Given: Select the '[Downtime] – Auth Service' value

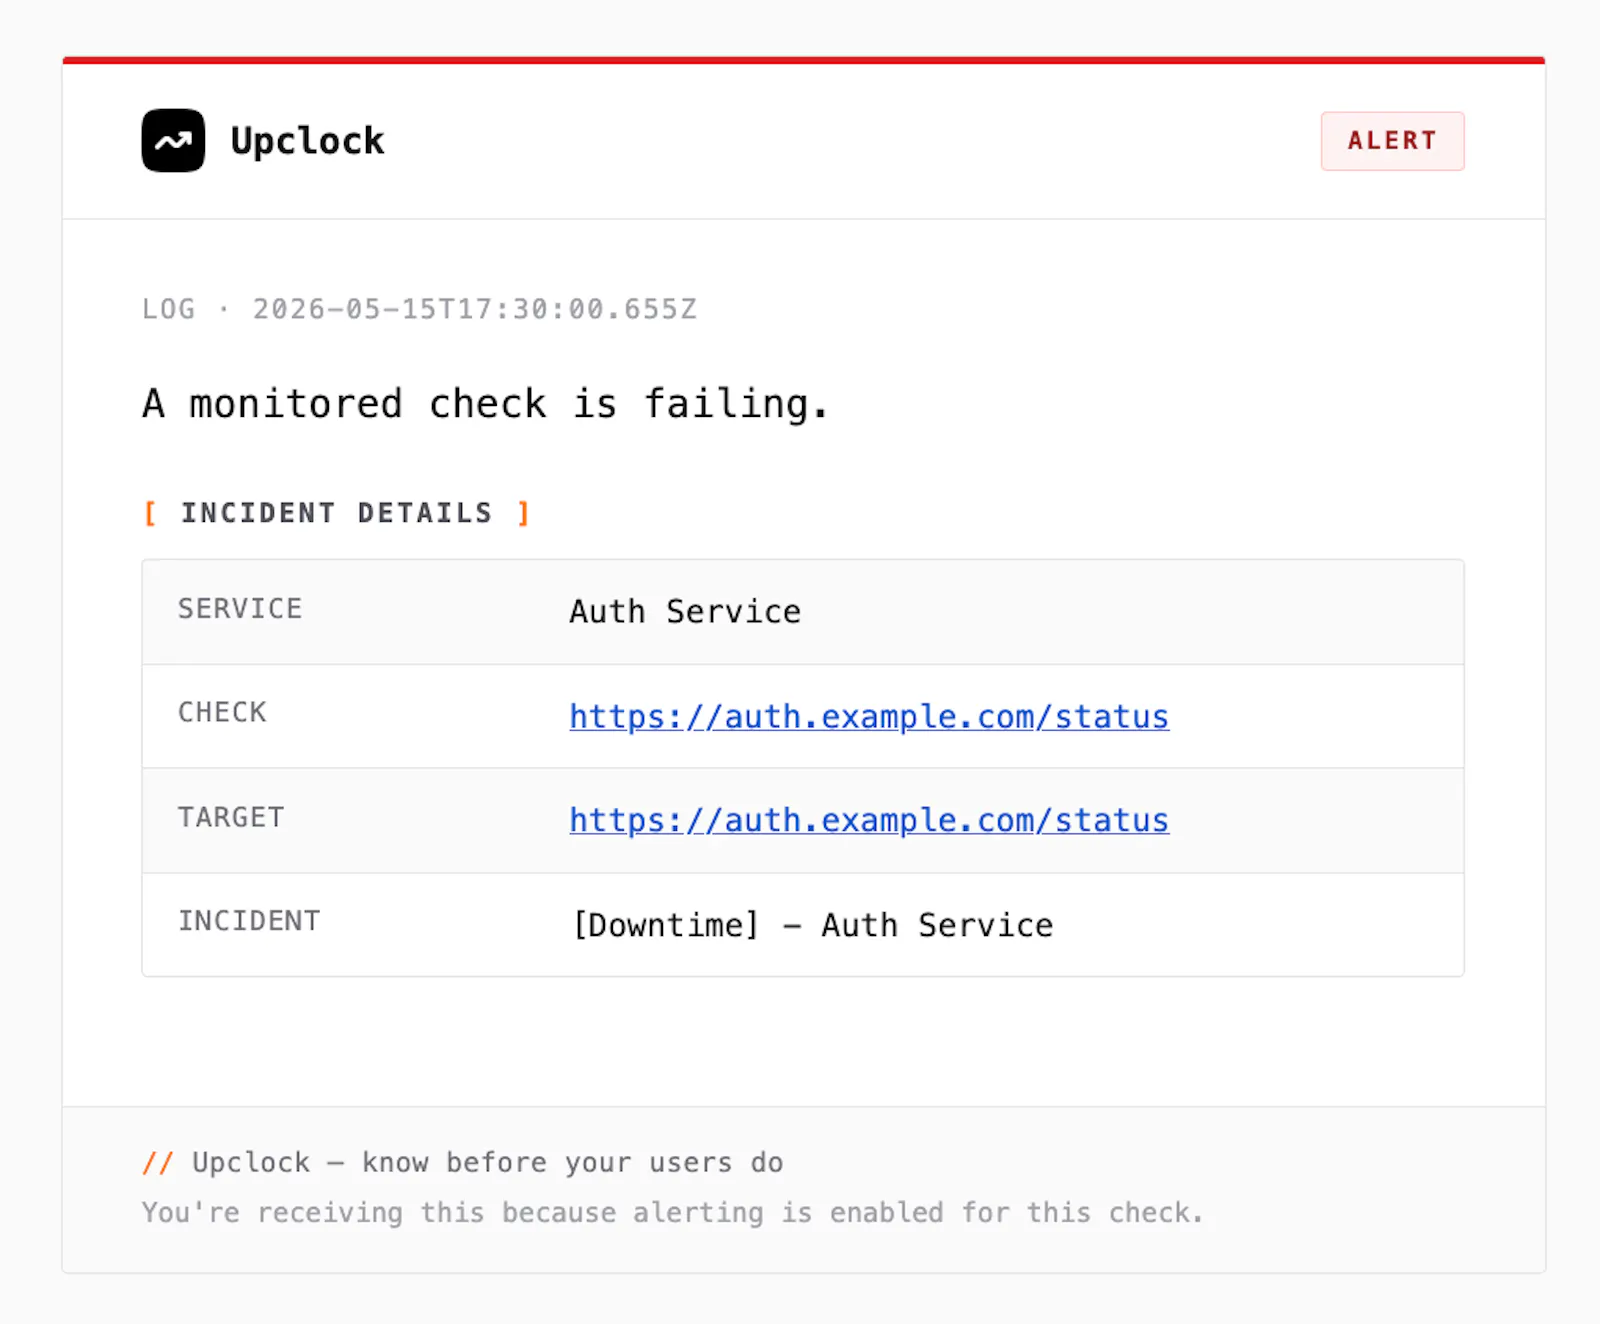Looking at the screenshot, I should (812, 925).
